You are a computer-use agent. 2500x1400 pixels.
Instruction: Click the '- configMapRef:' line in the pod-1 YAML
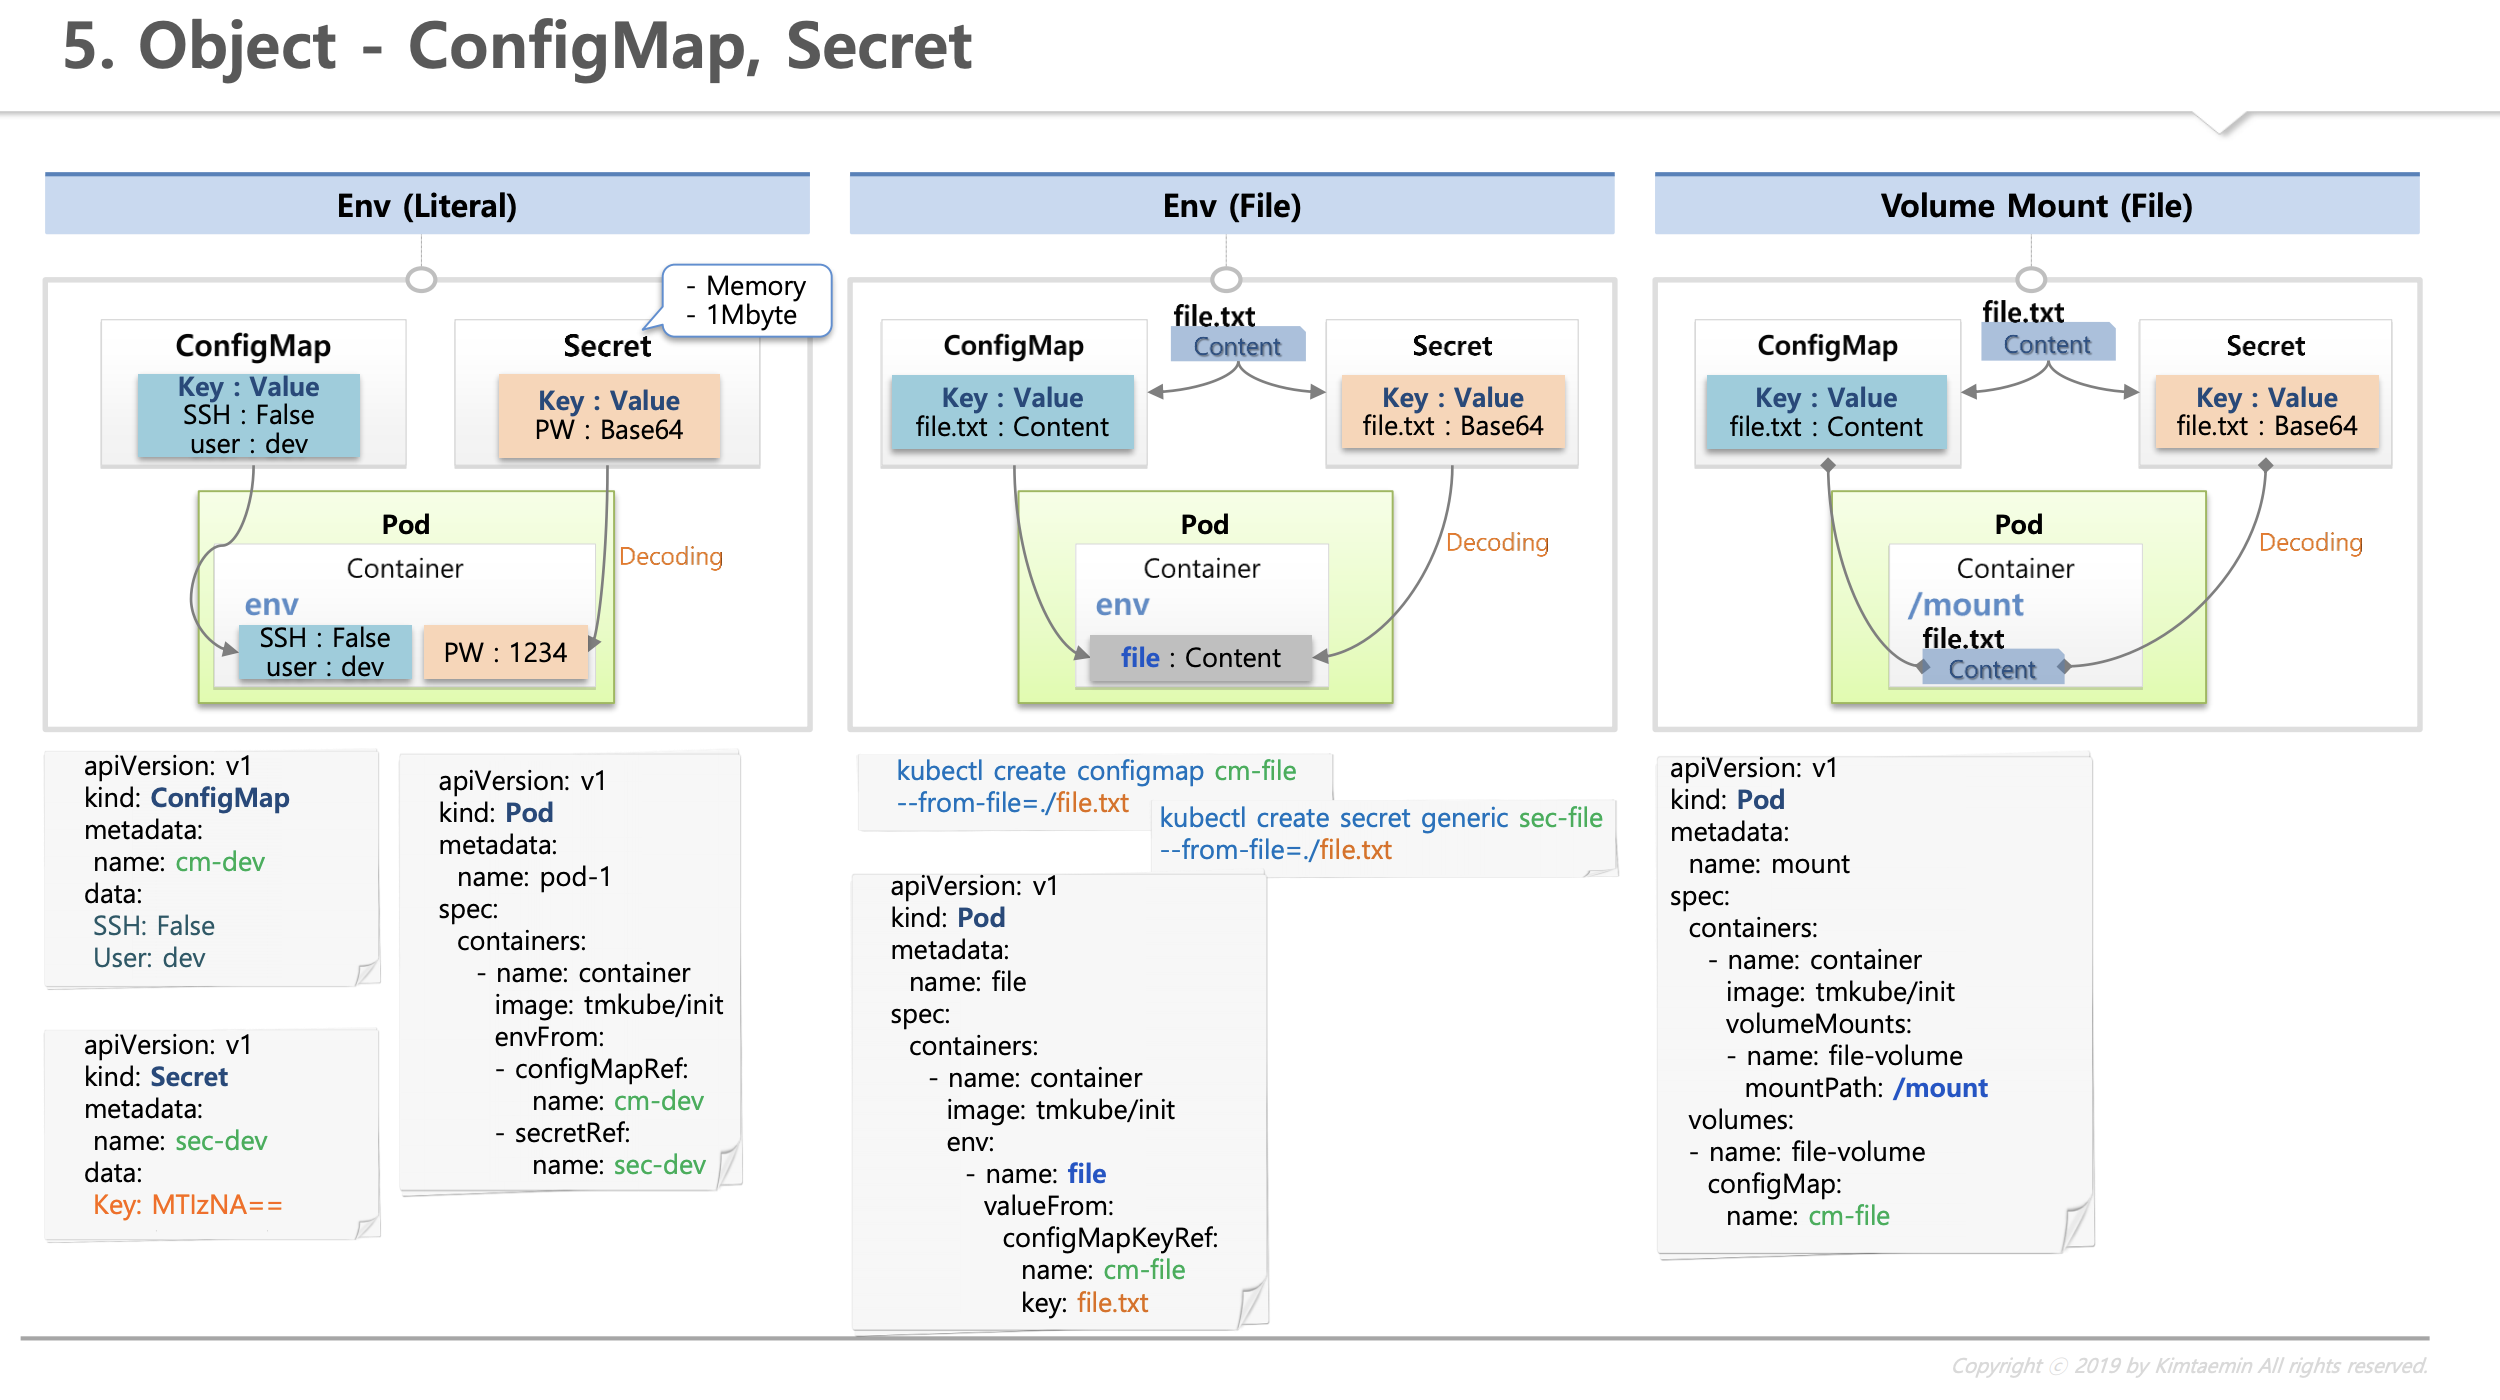coord(592,1069)
